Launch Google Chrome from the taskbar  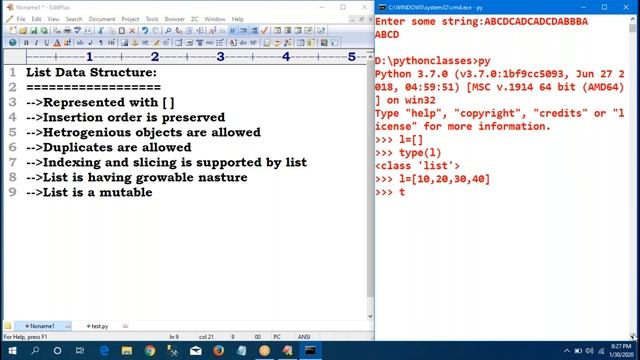point(150,351)
